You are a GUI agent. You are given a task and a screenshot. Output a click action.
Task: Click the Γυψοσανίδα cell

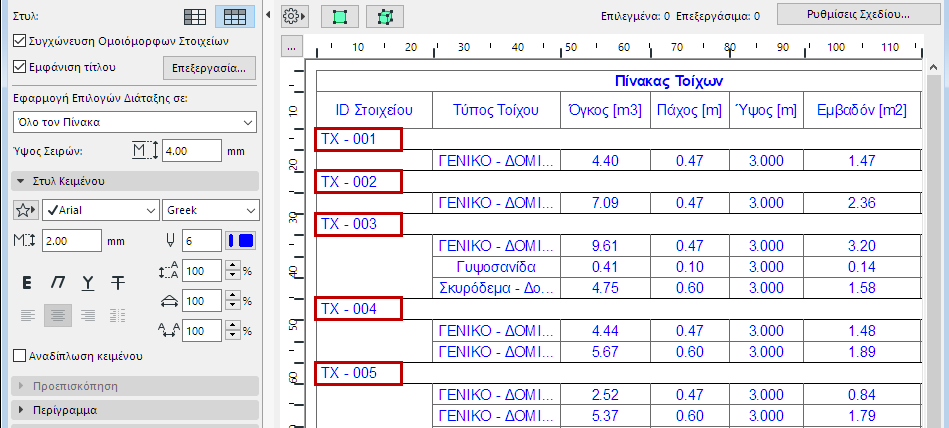coord(496,267)
